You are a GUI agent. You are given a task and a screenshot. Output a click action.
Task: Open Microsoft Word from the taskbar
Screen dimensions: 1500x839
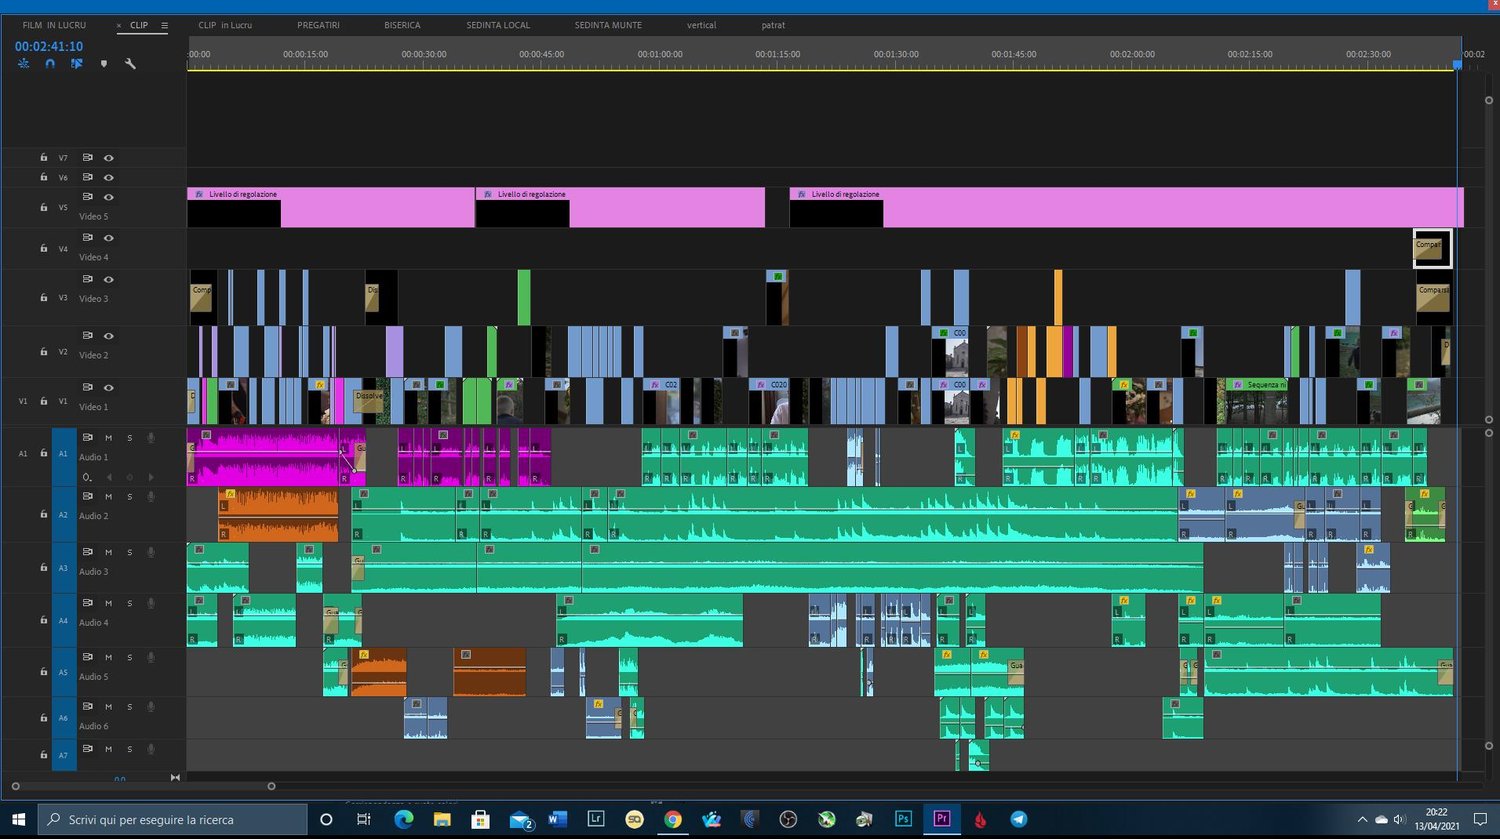(558, 819)
